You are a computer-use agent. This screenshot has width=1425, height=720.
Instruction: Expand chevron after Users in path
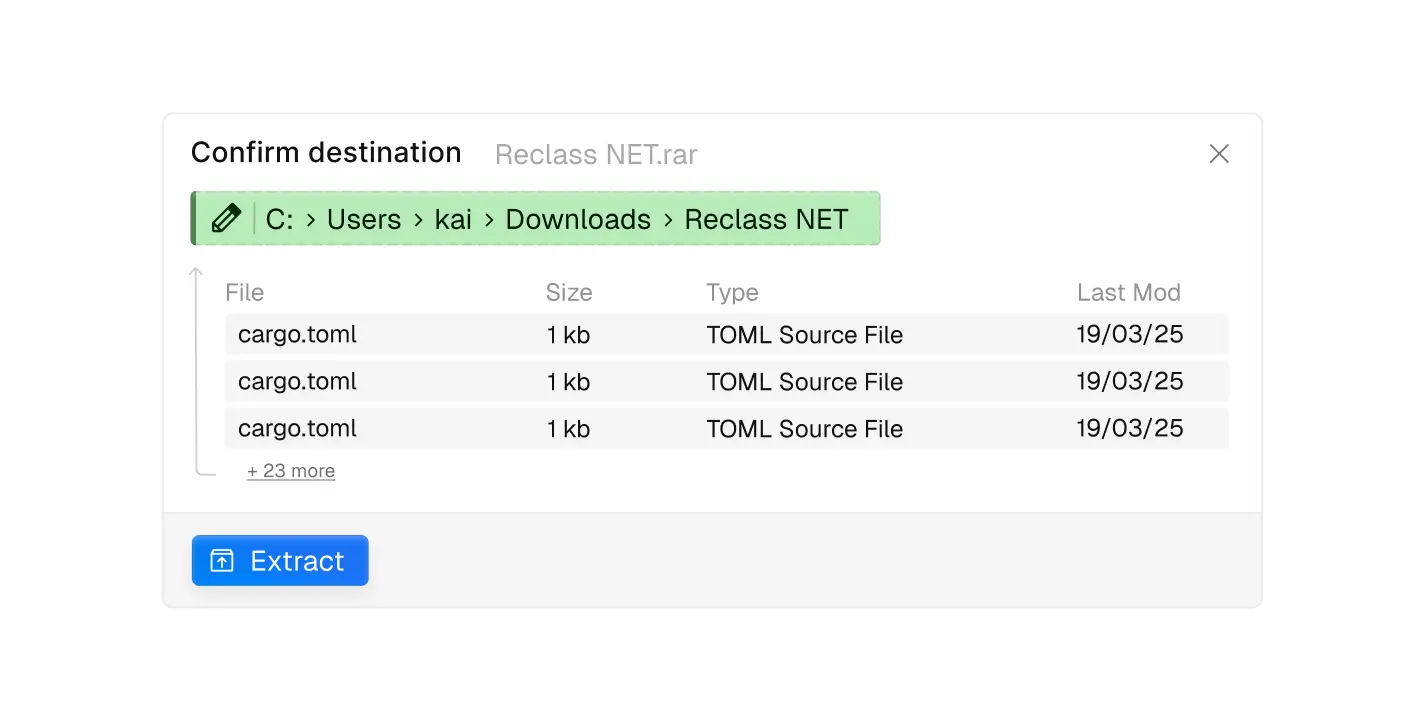point(418,220)
